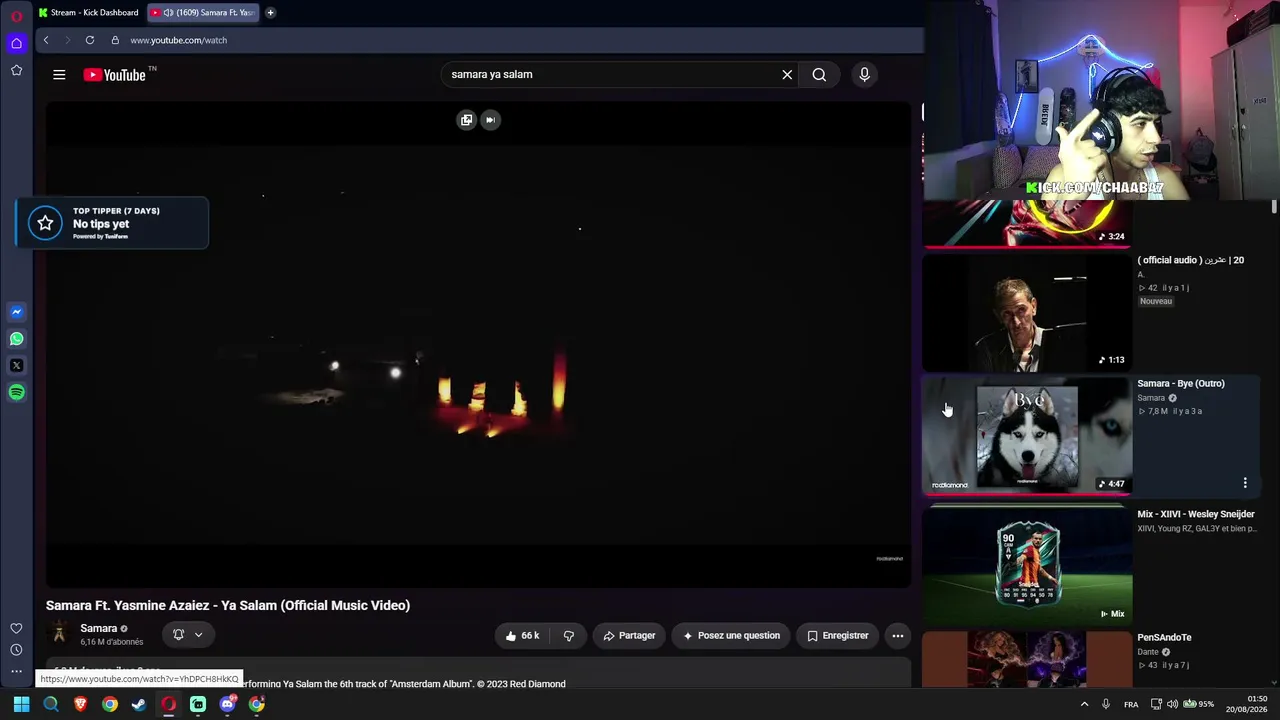This screenshot has height=720, width=1280.
Task: Open volume control in system tray
Action: coord(1172,704)
